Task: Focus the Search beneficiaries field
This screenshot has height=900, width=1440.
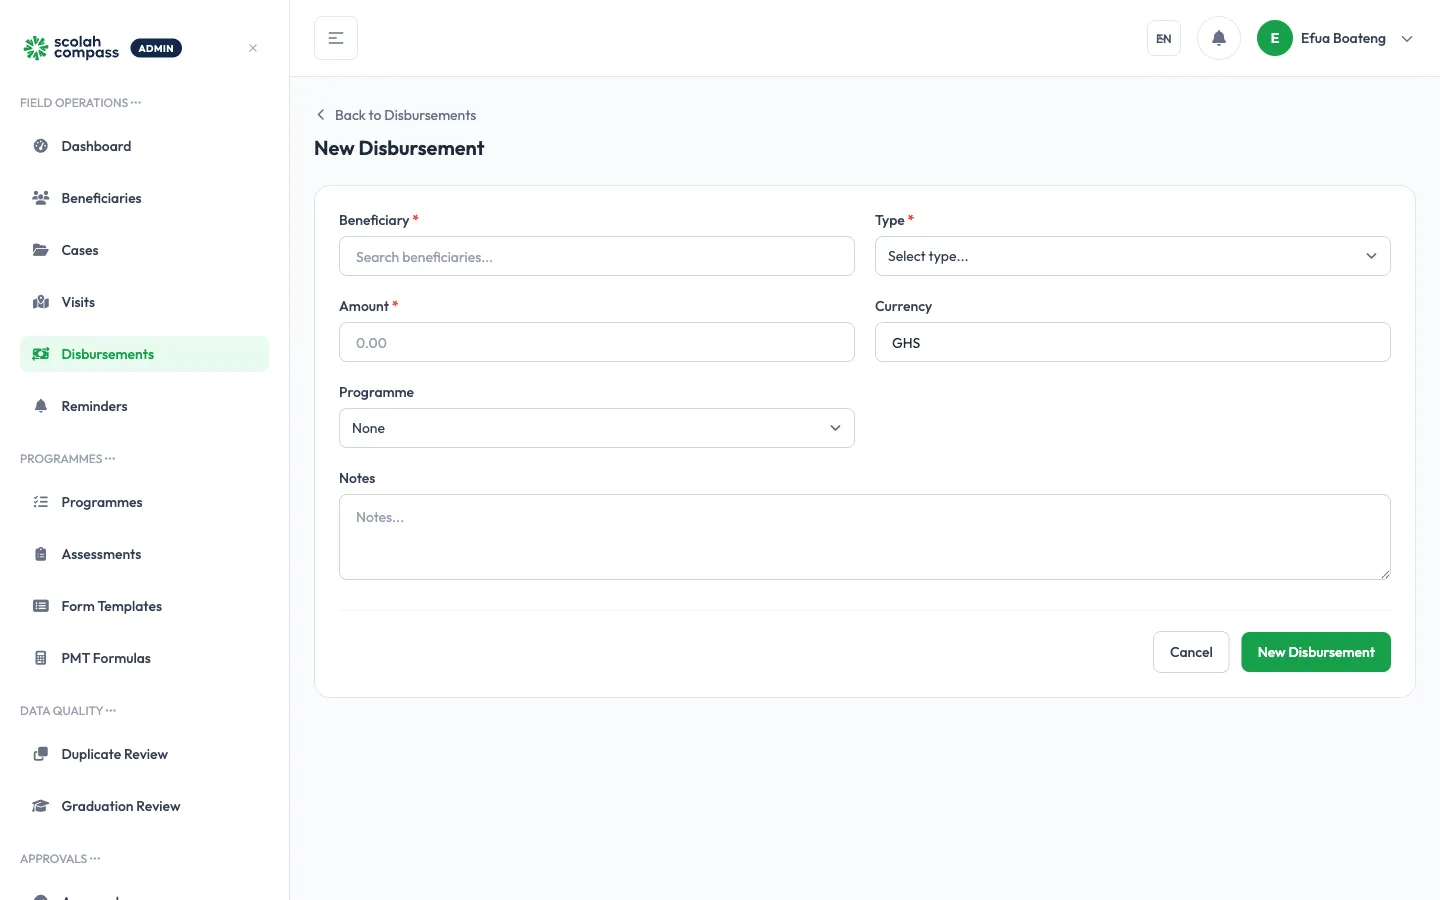Action: (x=596, y=256)
